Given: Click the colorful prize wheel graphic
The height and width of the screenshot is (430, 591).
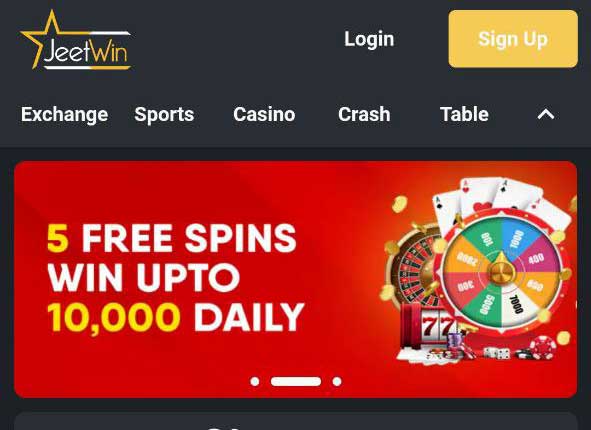Looking at the screenshot, I should click(x=501, y=271).
